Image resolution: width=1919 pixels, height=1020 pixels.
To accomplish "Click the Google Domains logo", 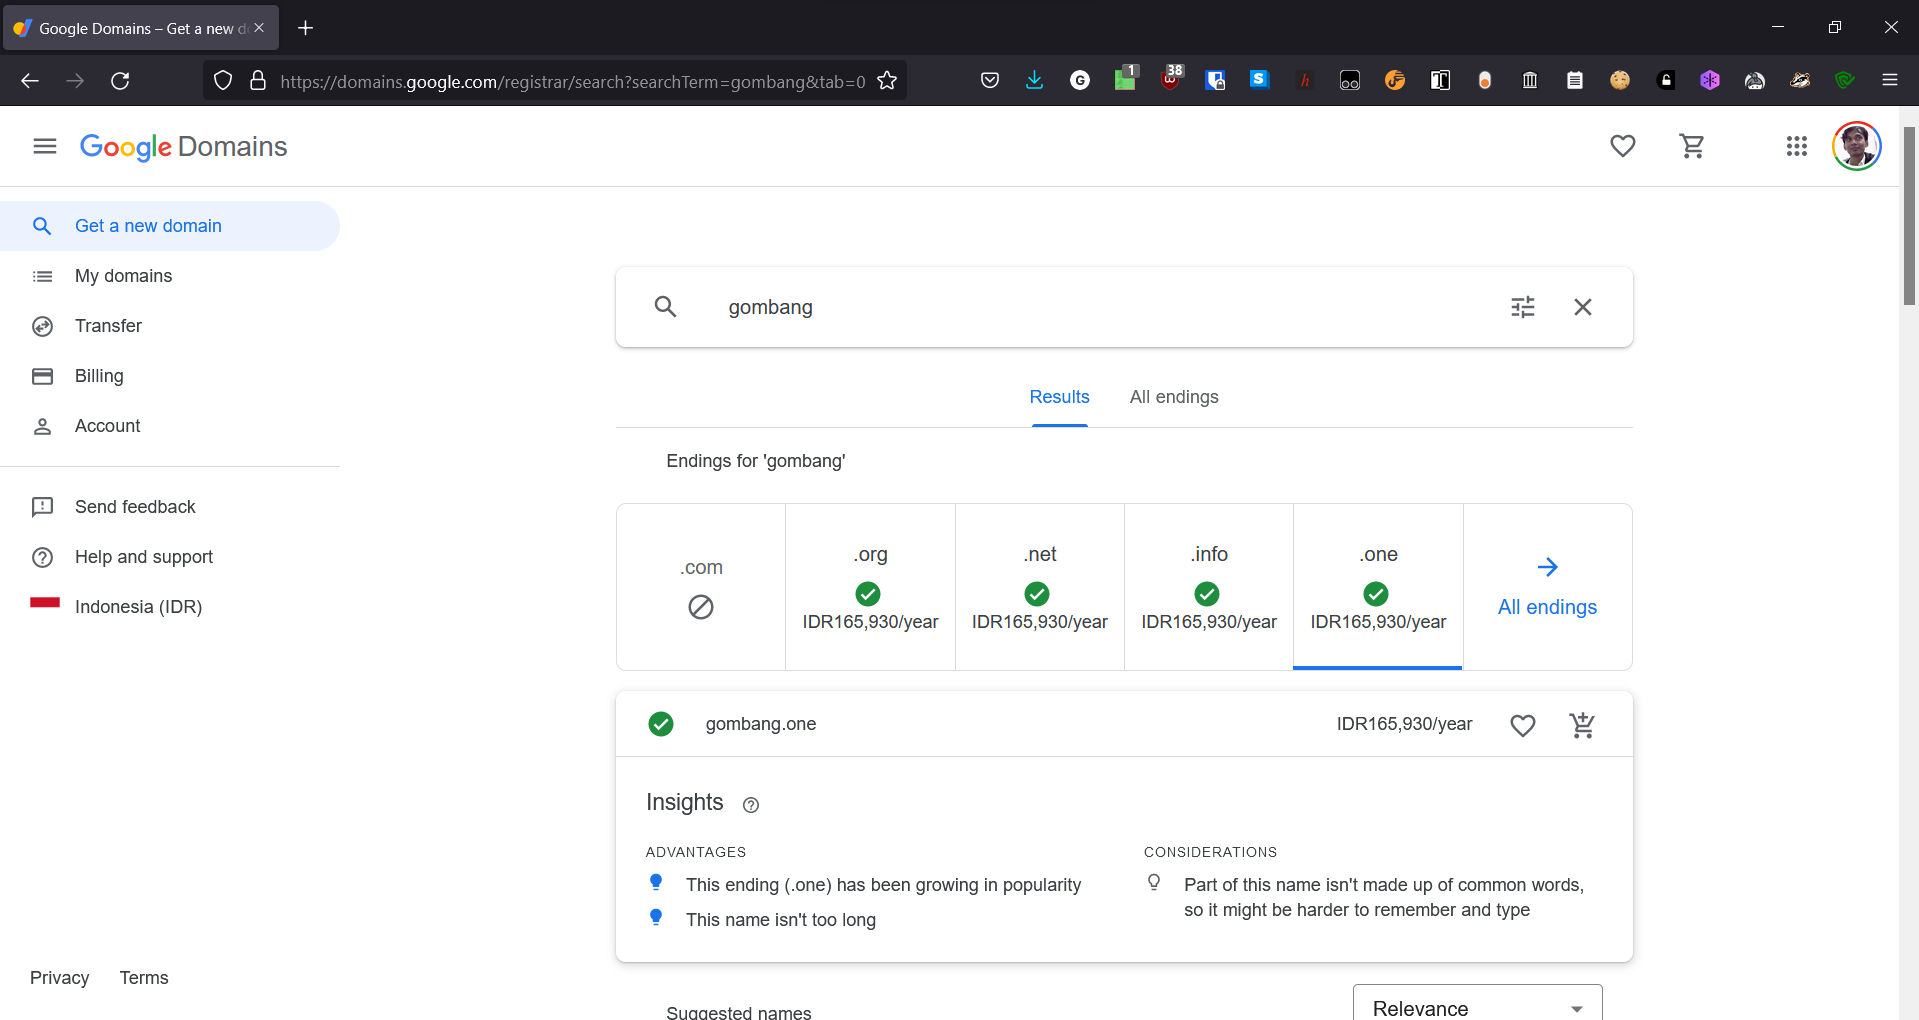I will 184,147.
